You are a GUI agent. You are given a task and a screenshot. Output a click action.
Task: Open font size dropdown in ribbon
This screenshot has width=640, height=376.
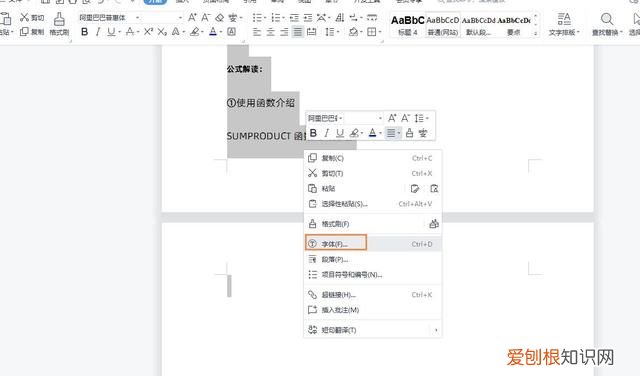180,18
